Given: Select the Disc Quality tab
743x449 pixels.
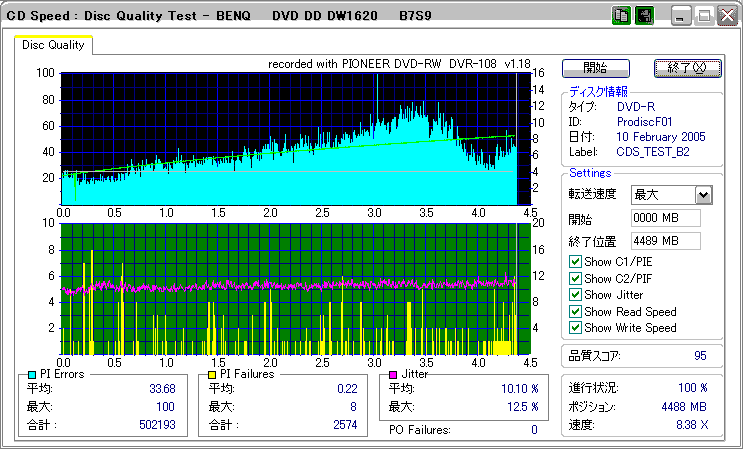Looking at the screenshot, I should pyautogui.click(x=53, y=45).
